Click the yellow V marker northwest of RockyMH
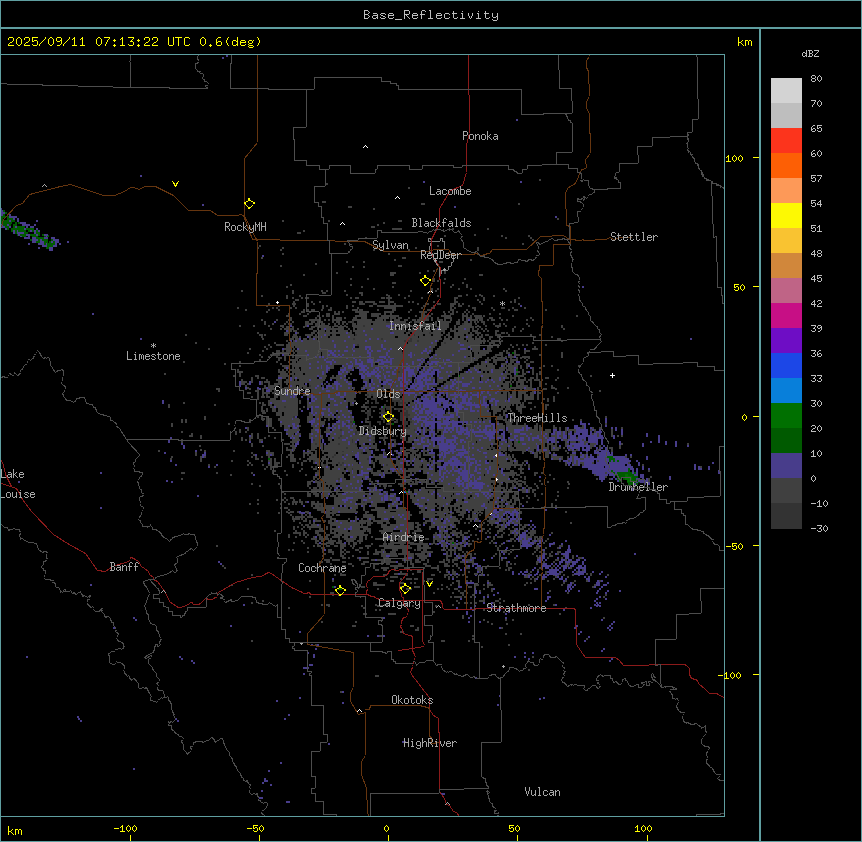Viewport: 862px width, 842px height. coord(175,184)
